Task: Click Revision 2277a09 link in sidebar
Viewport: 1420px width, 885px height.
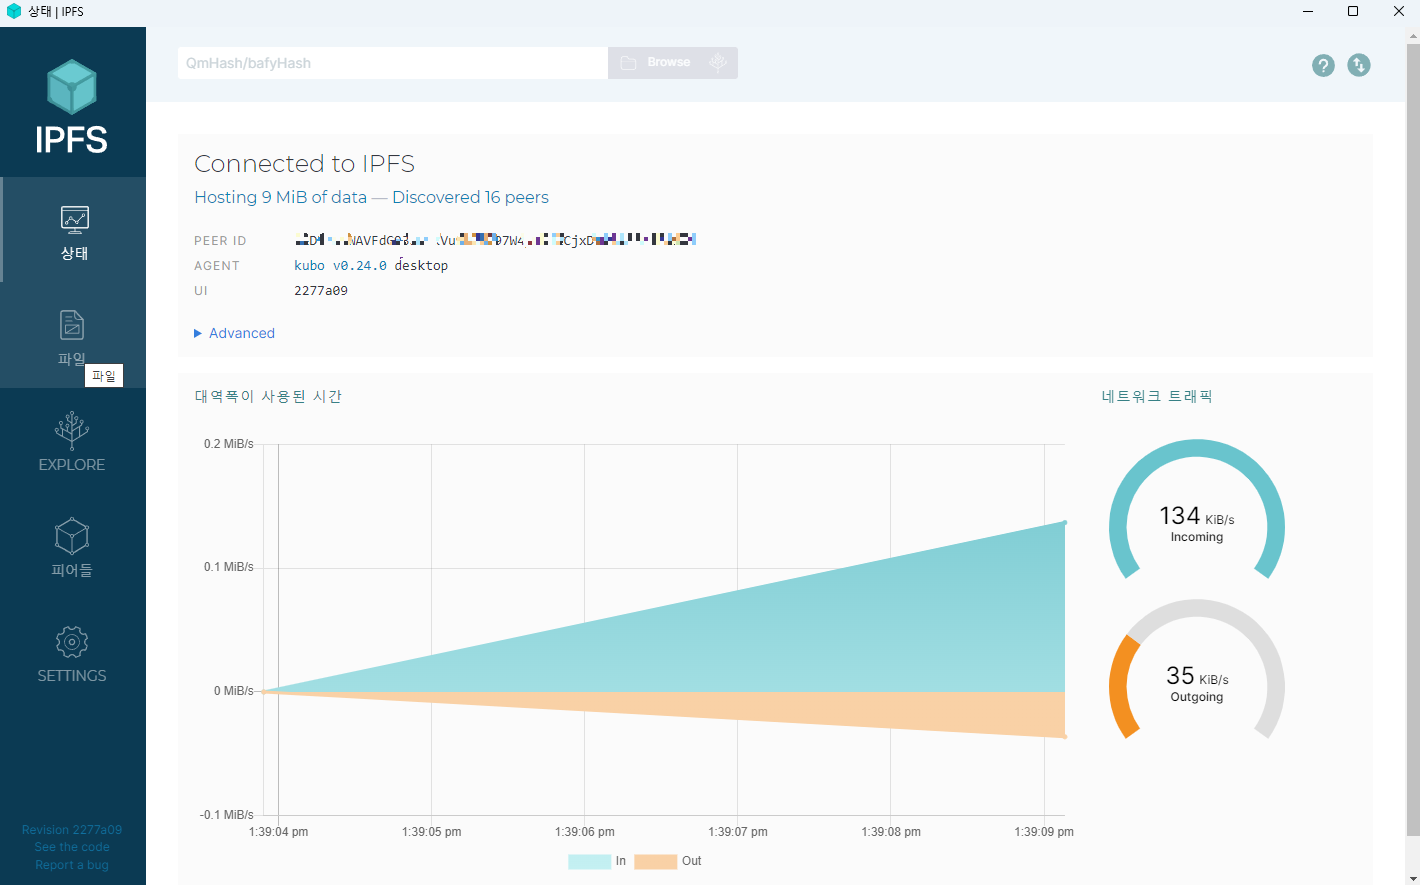Action: (72, 830)
